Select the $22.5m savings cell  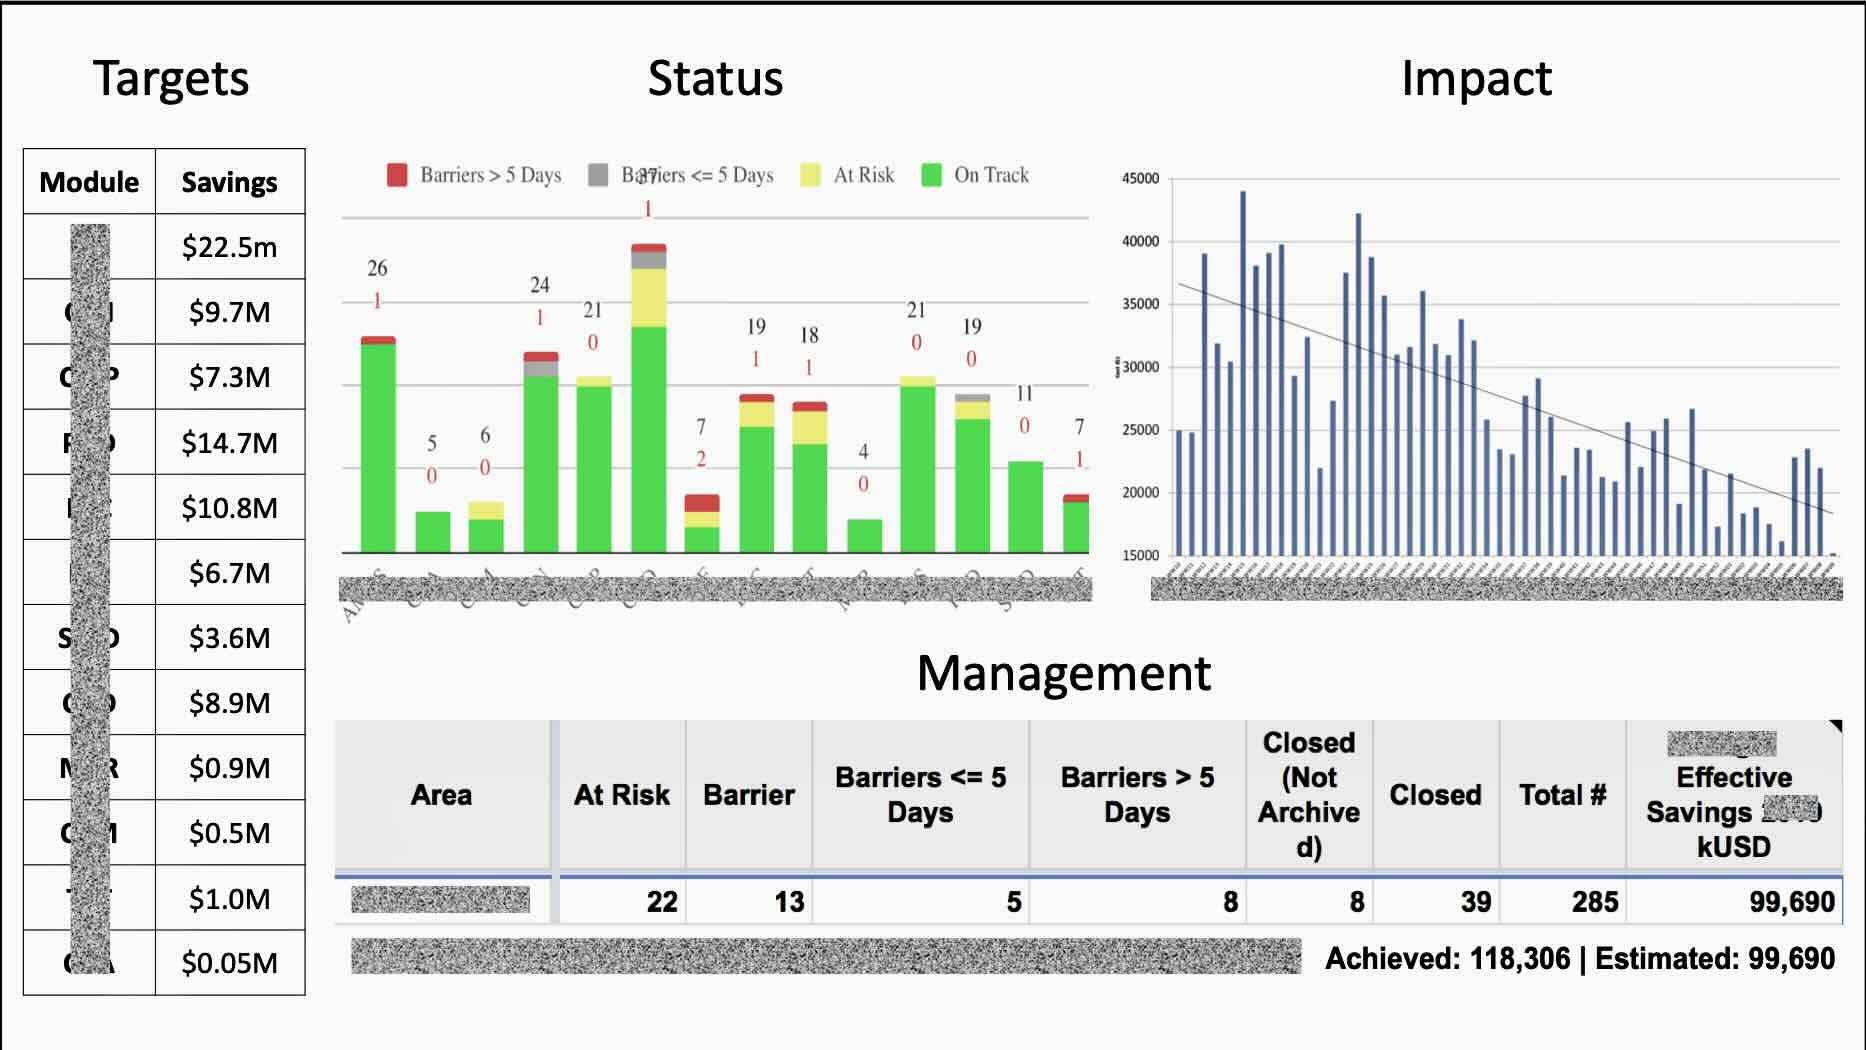click(230, 247)
